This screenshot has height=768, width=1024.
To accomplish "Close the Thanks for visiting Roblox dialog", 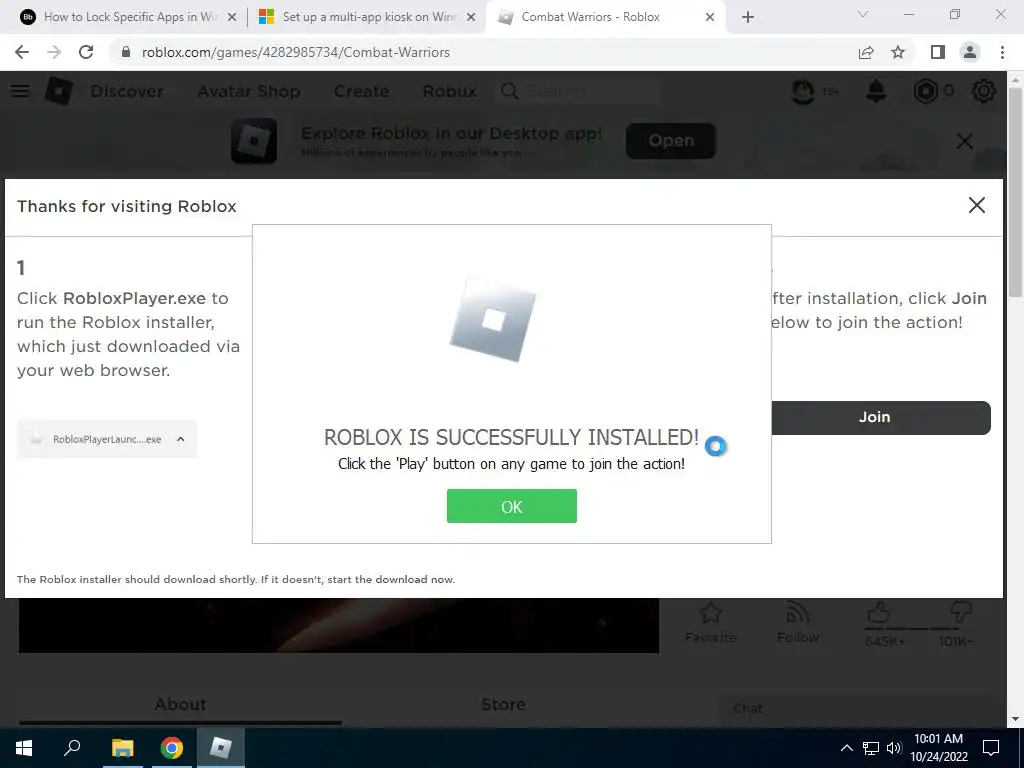I will point(976,205).
